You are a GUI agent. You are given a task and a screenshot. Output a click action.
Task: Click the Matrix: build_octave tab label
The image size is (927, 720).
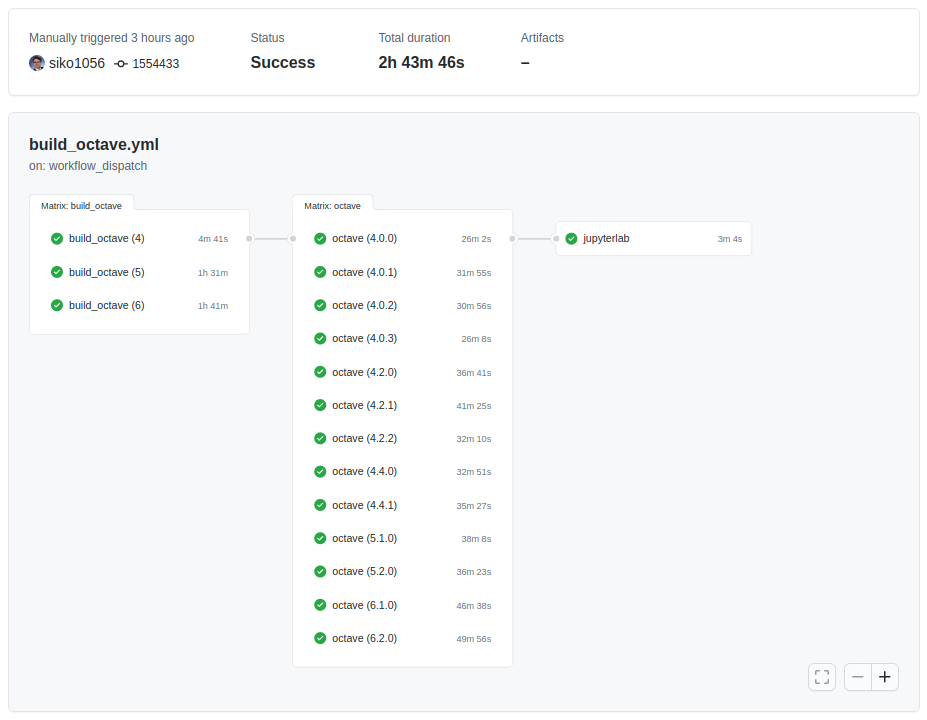[82, 206]
